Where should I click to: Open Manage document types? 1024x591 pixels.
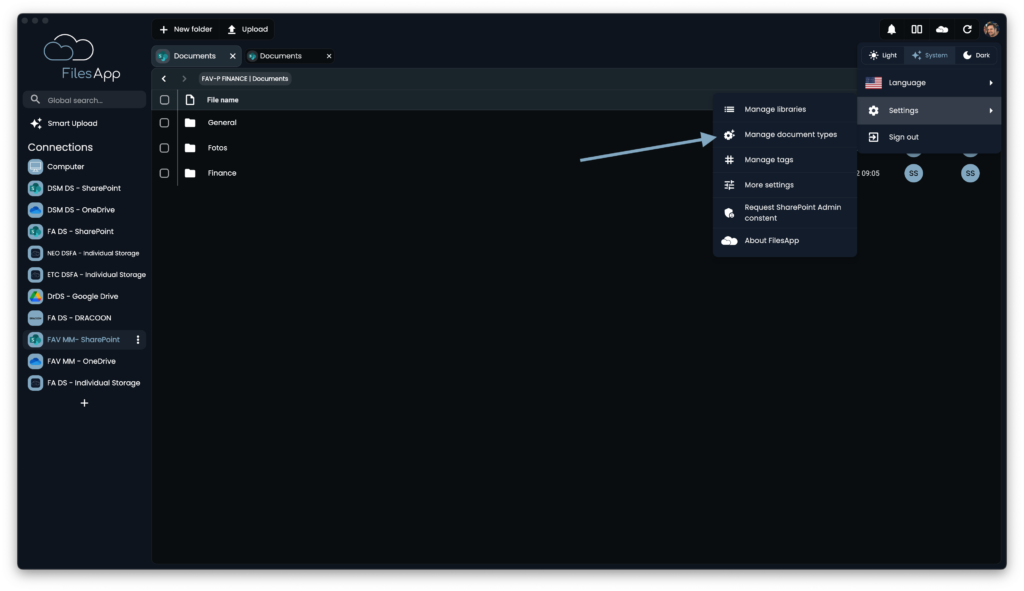[x=785, y=135]
